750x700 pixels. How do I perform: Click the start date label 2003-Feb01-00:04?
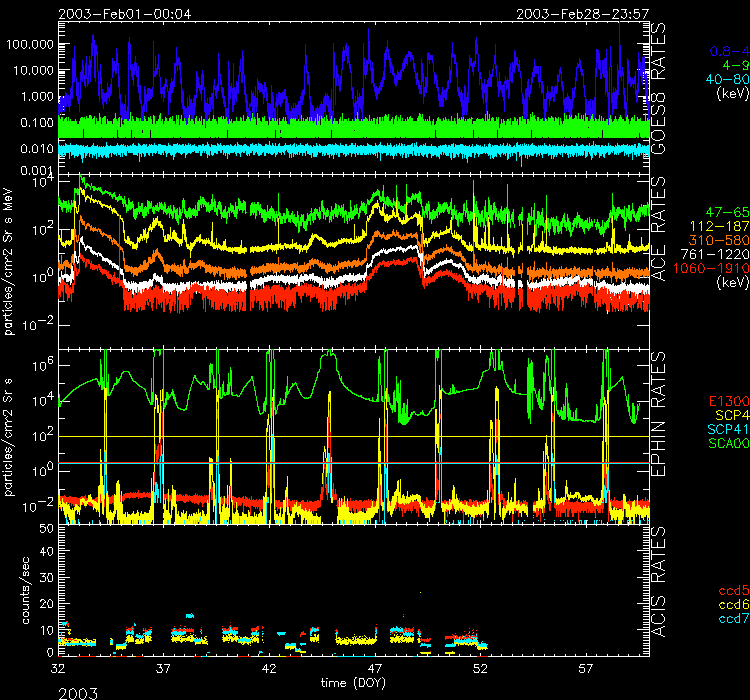(125, 13)
